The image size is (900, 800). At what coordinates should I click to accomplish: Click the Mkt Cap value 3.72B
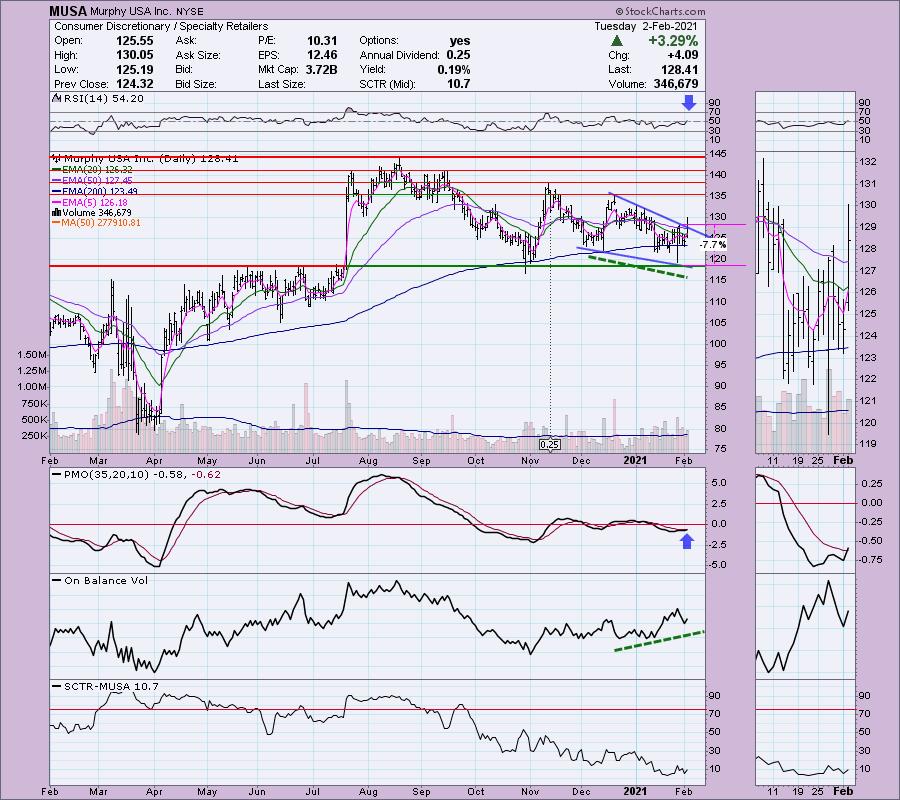[x=322, y=69]
